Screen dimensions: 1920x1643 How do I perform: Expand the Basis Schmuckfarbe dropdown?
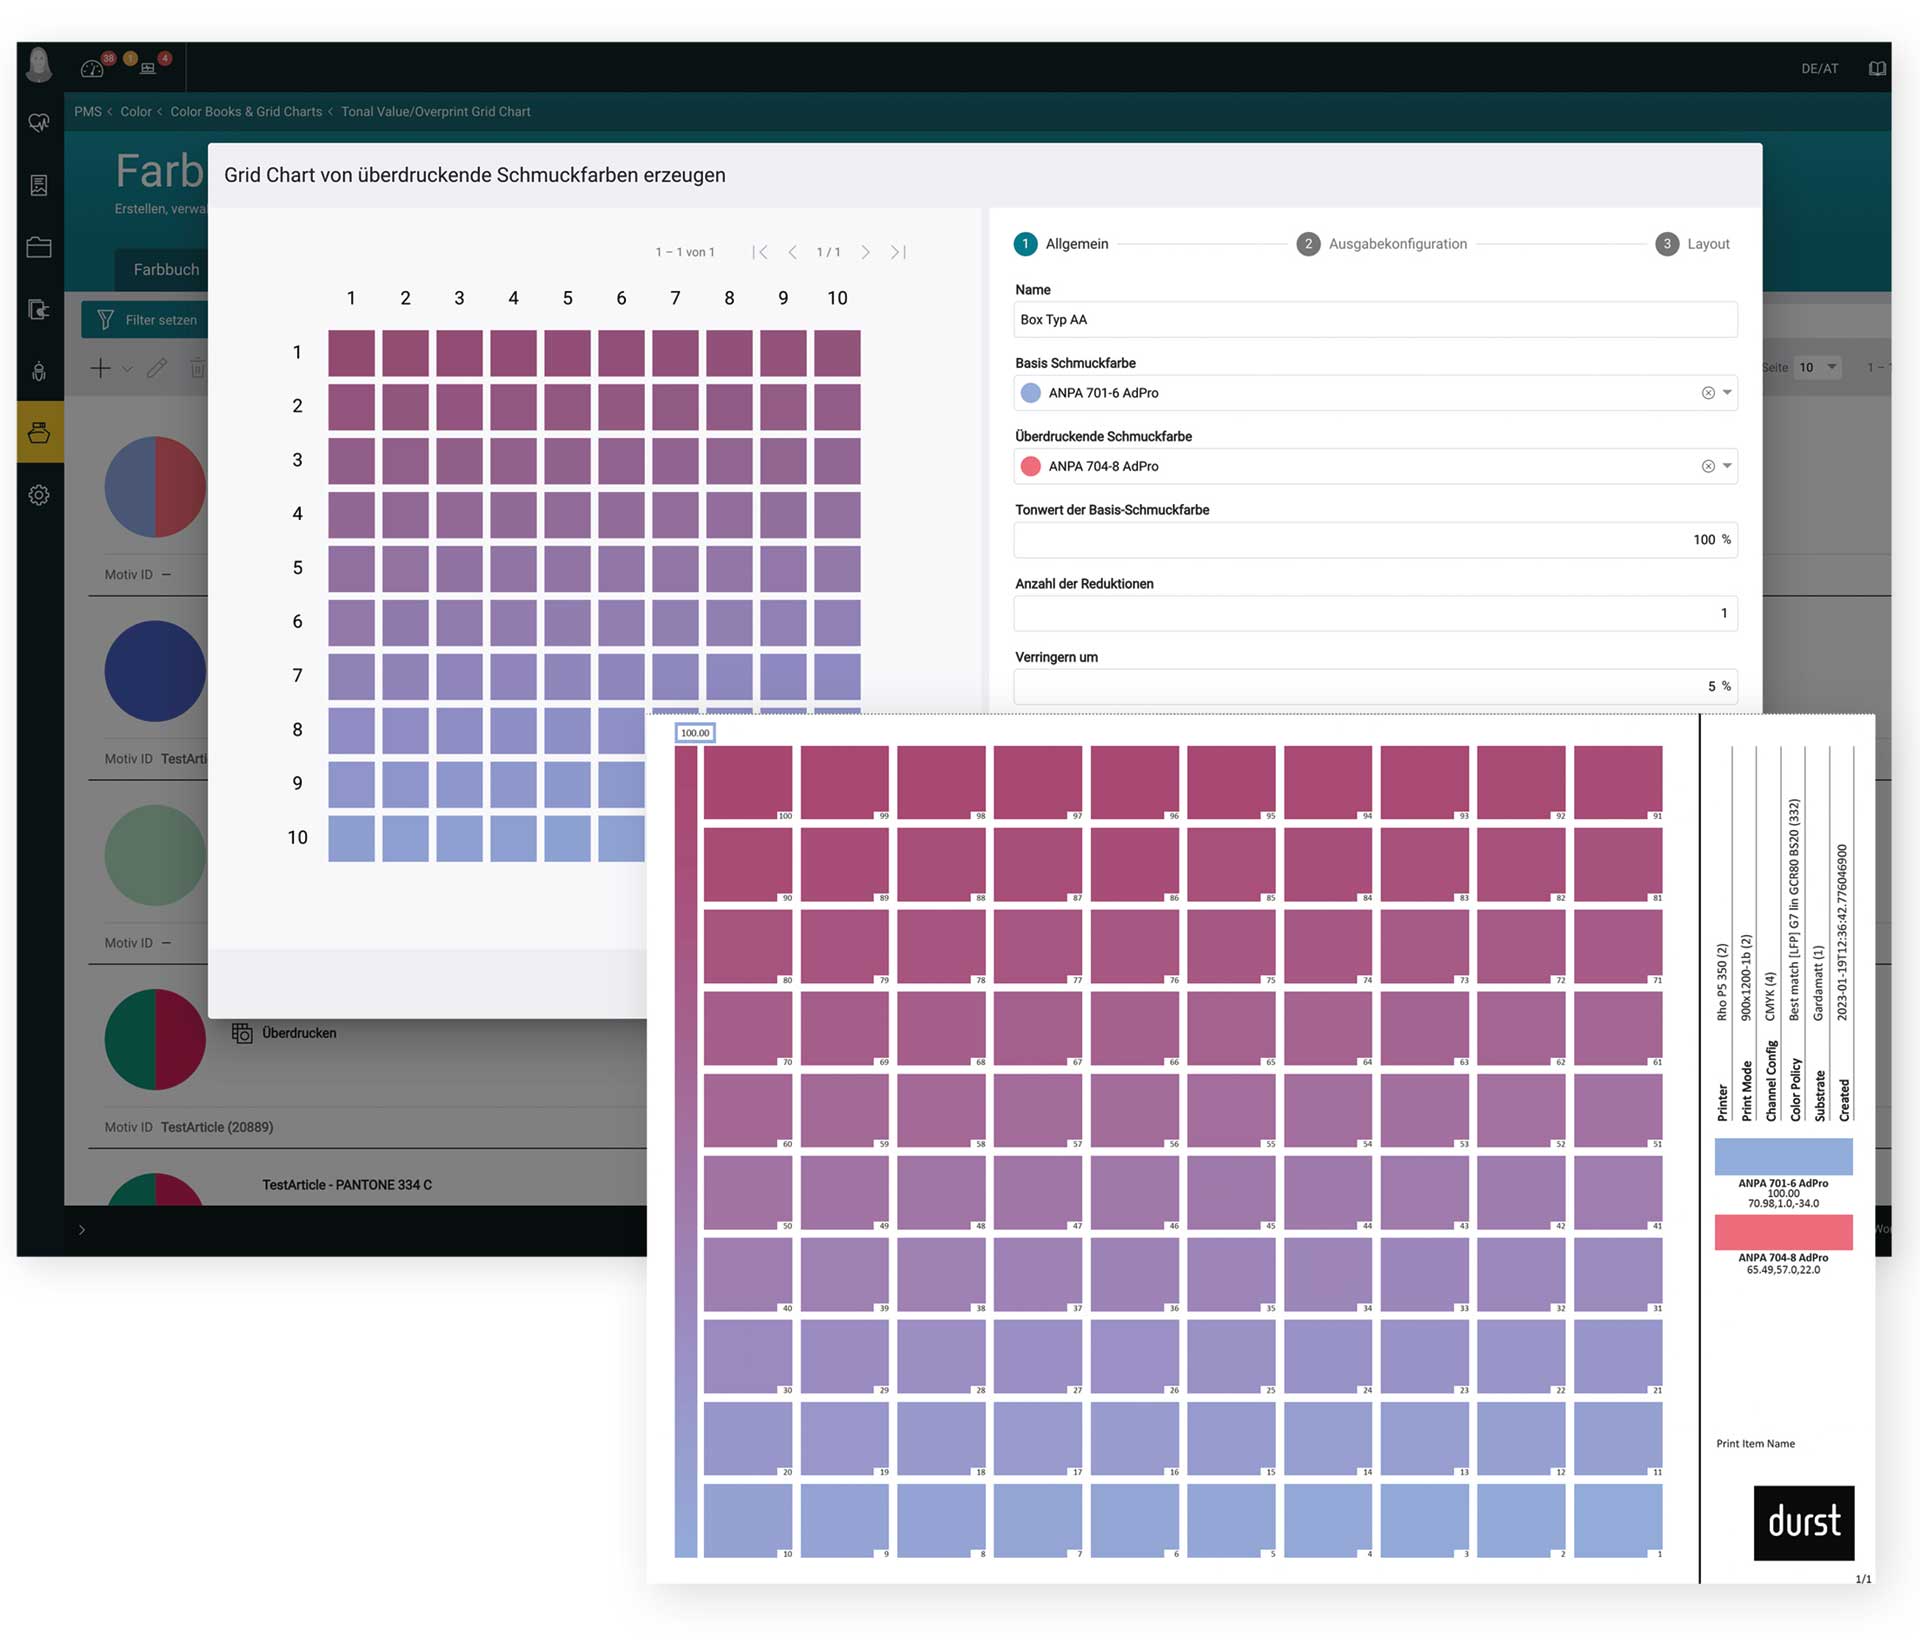pos(1727,393)
